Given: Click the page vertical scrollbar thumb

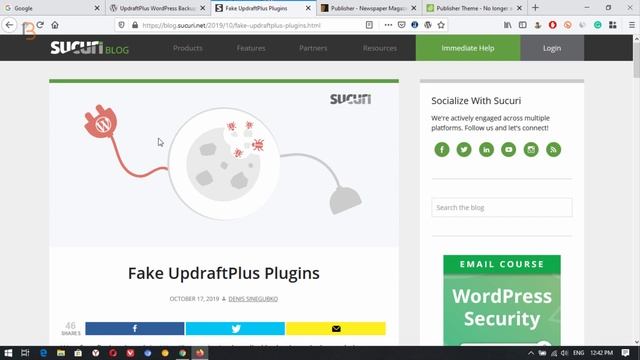Looking at the screenshot, I should (x=636, y=60).
